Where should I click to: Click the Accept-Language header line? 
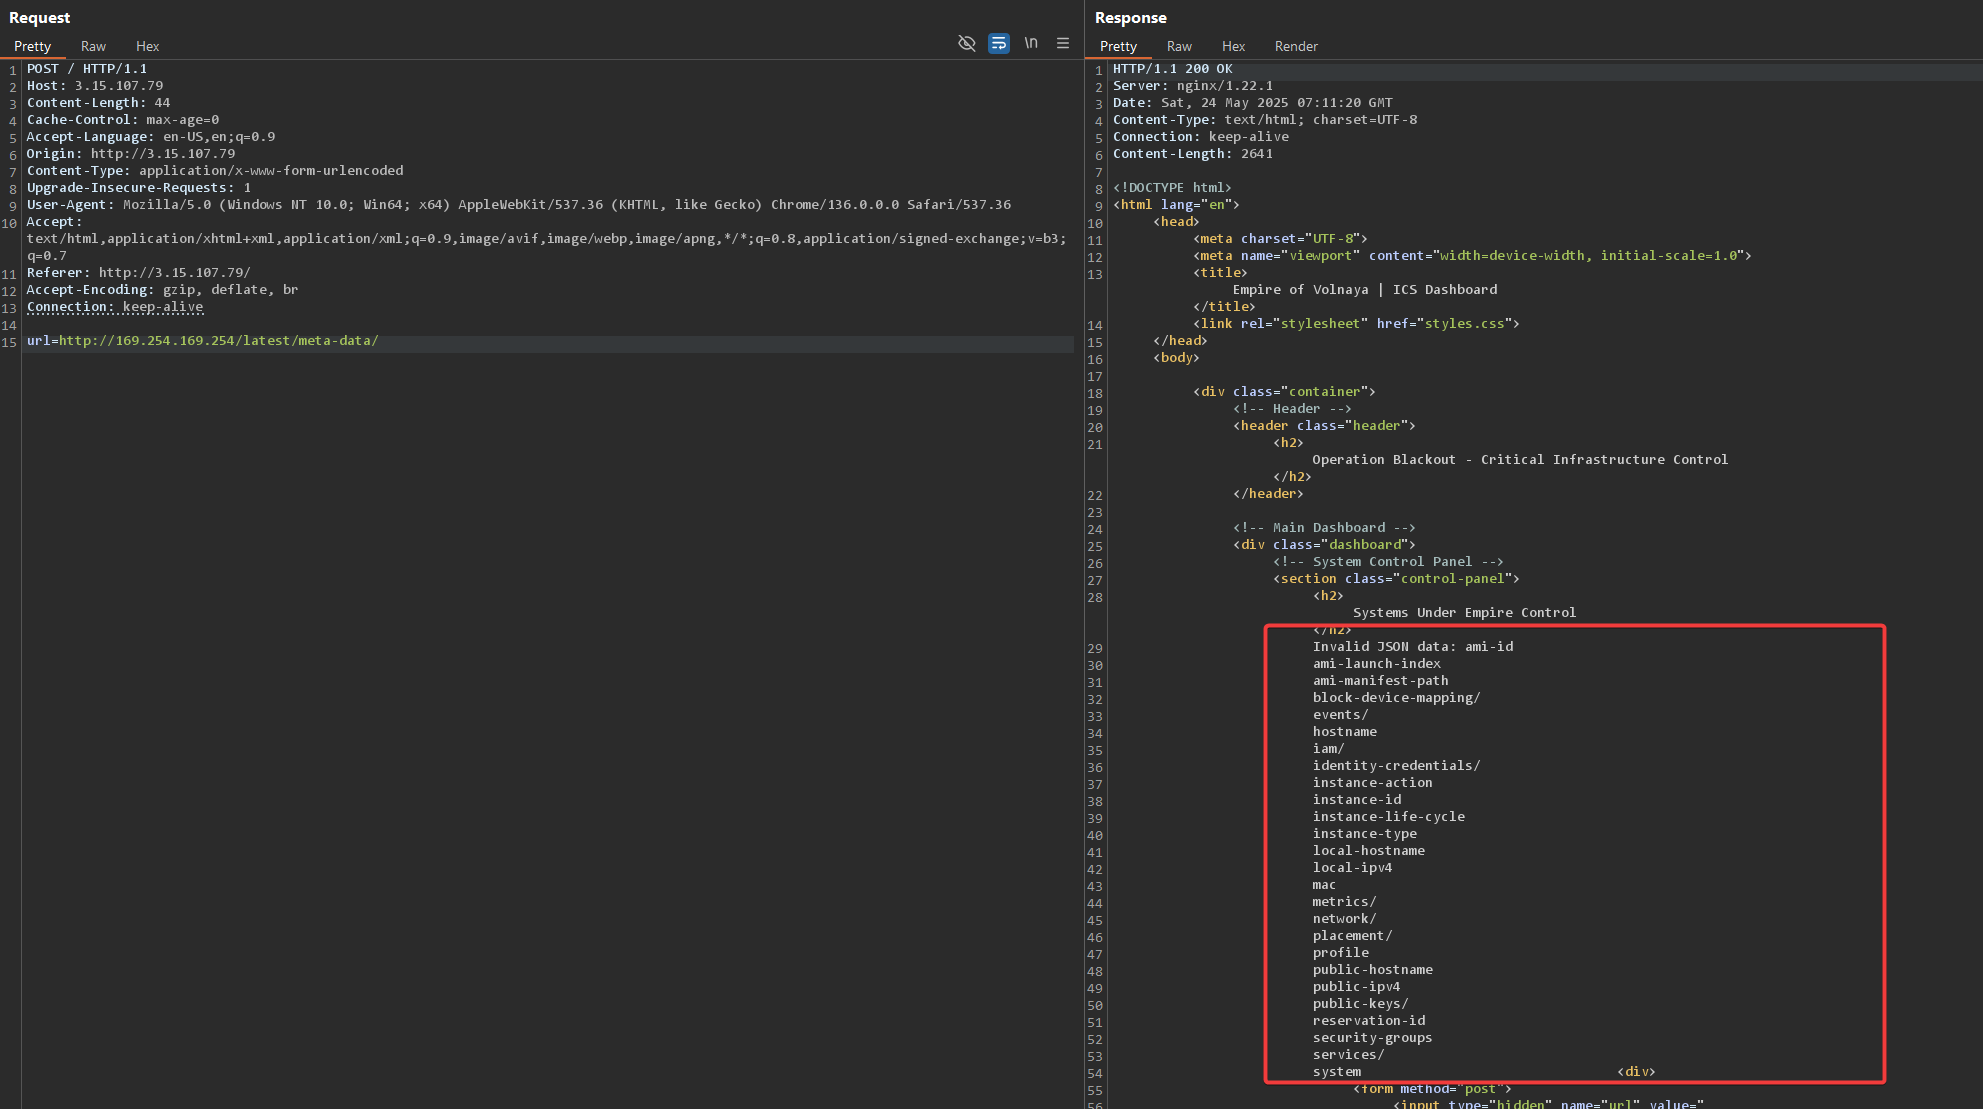click(151, 137)
